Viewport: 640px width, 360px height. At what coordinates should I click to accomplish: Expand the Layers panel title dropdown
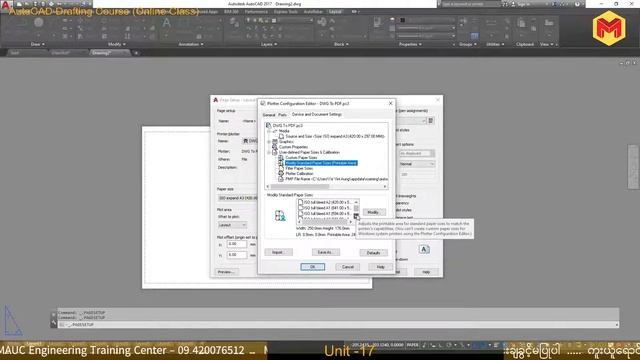click(269, 44)
